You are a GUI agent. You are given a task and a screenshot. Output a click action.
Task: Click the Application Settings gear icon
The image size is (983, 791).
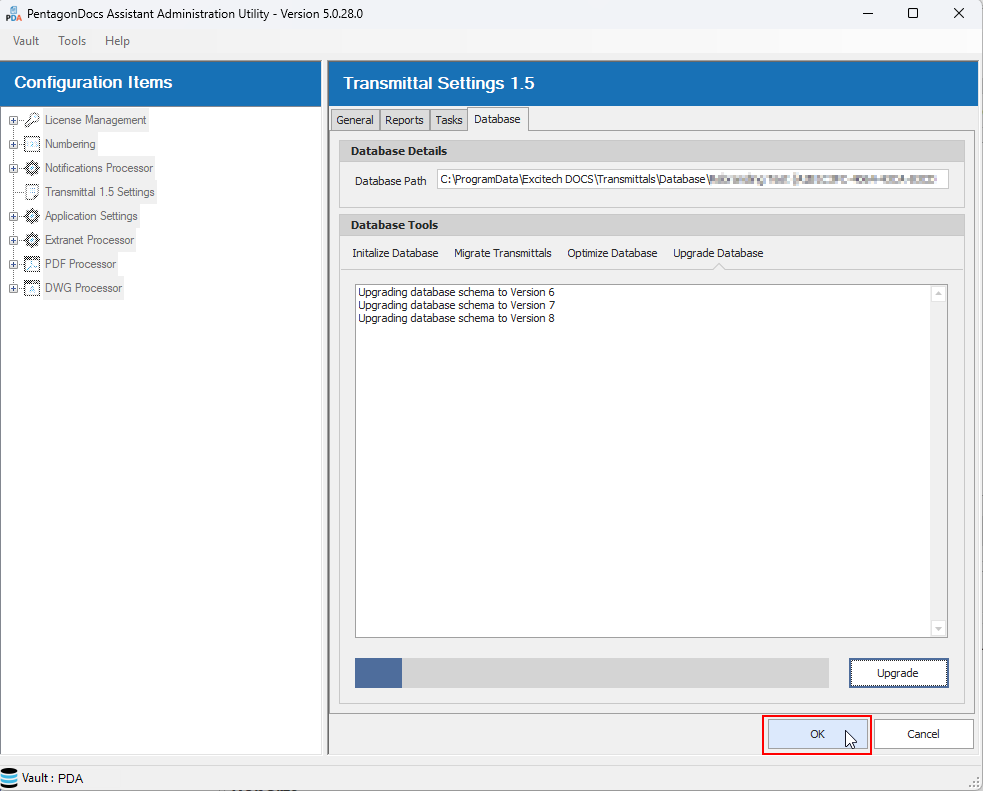(x=32, y=216)
